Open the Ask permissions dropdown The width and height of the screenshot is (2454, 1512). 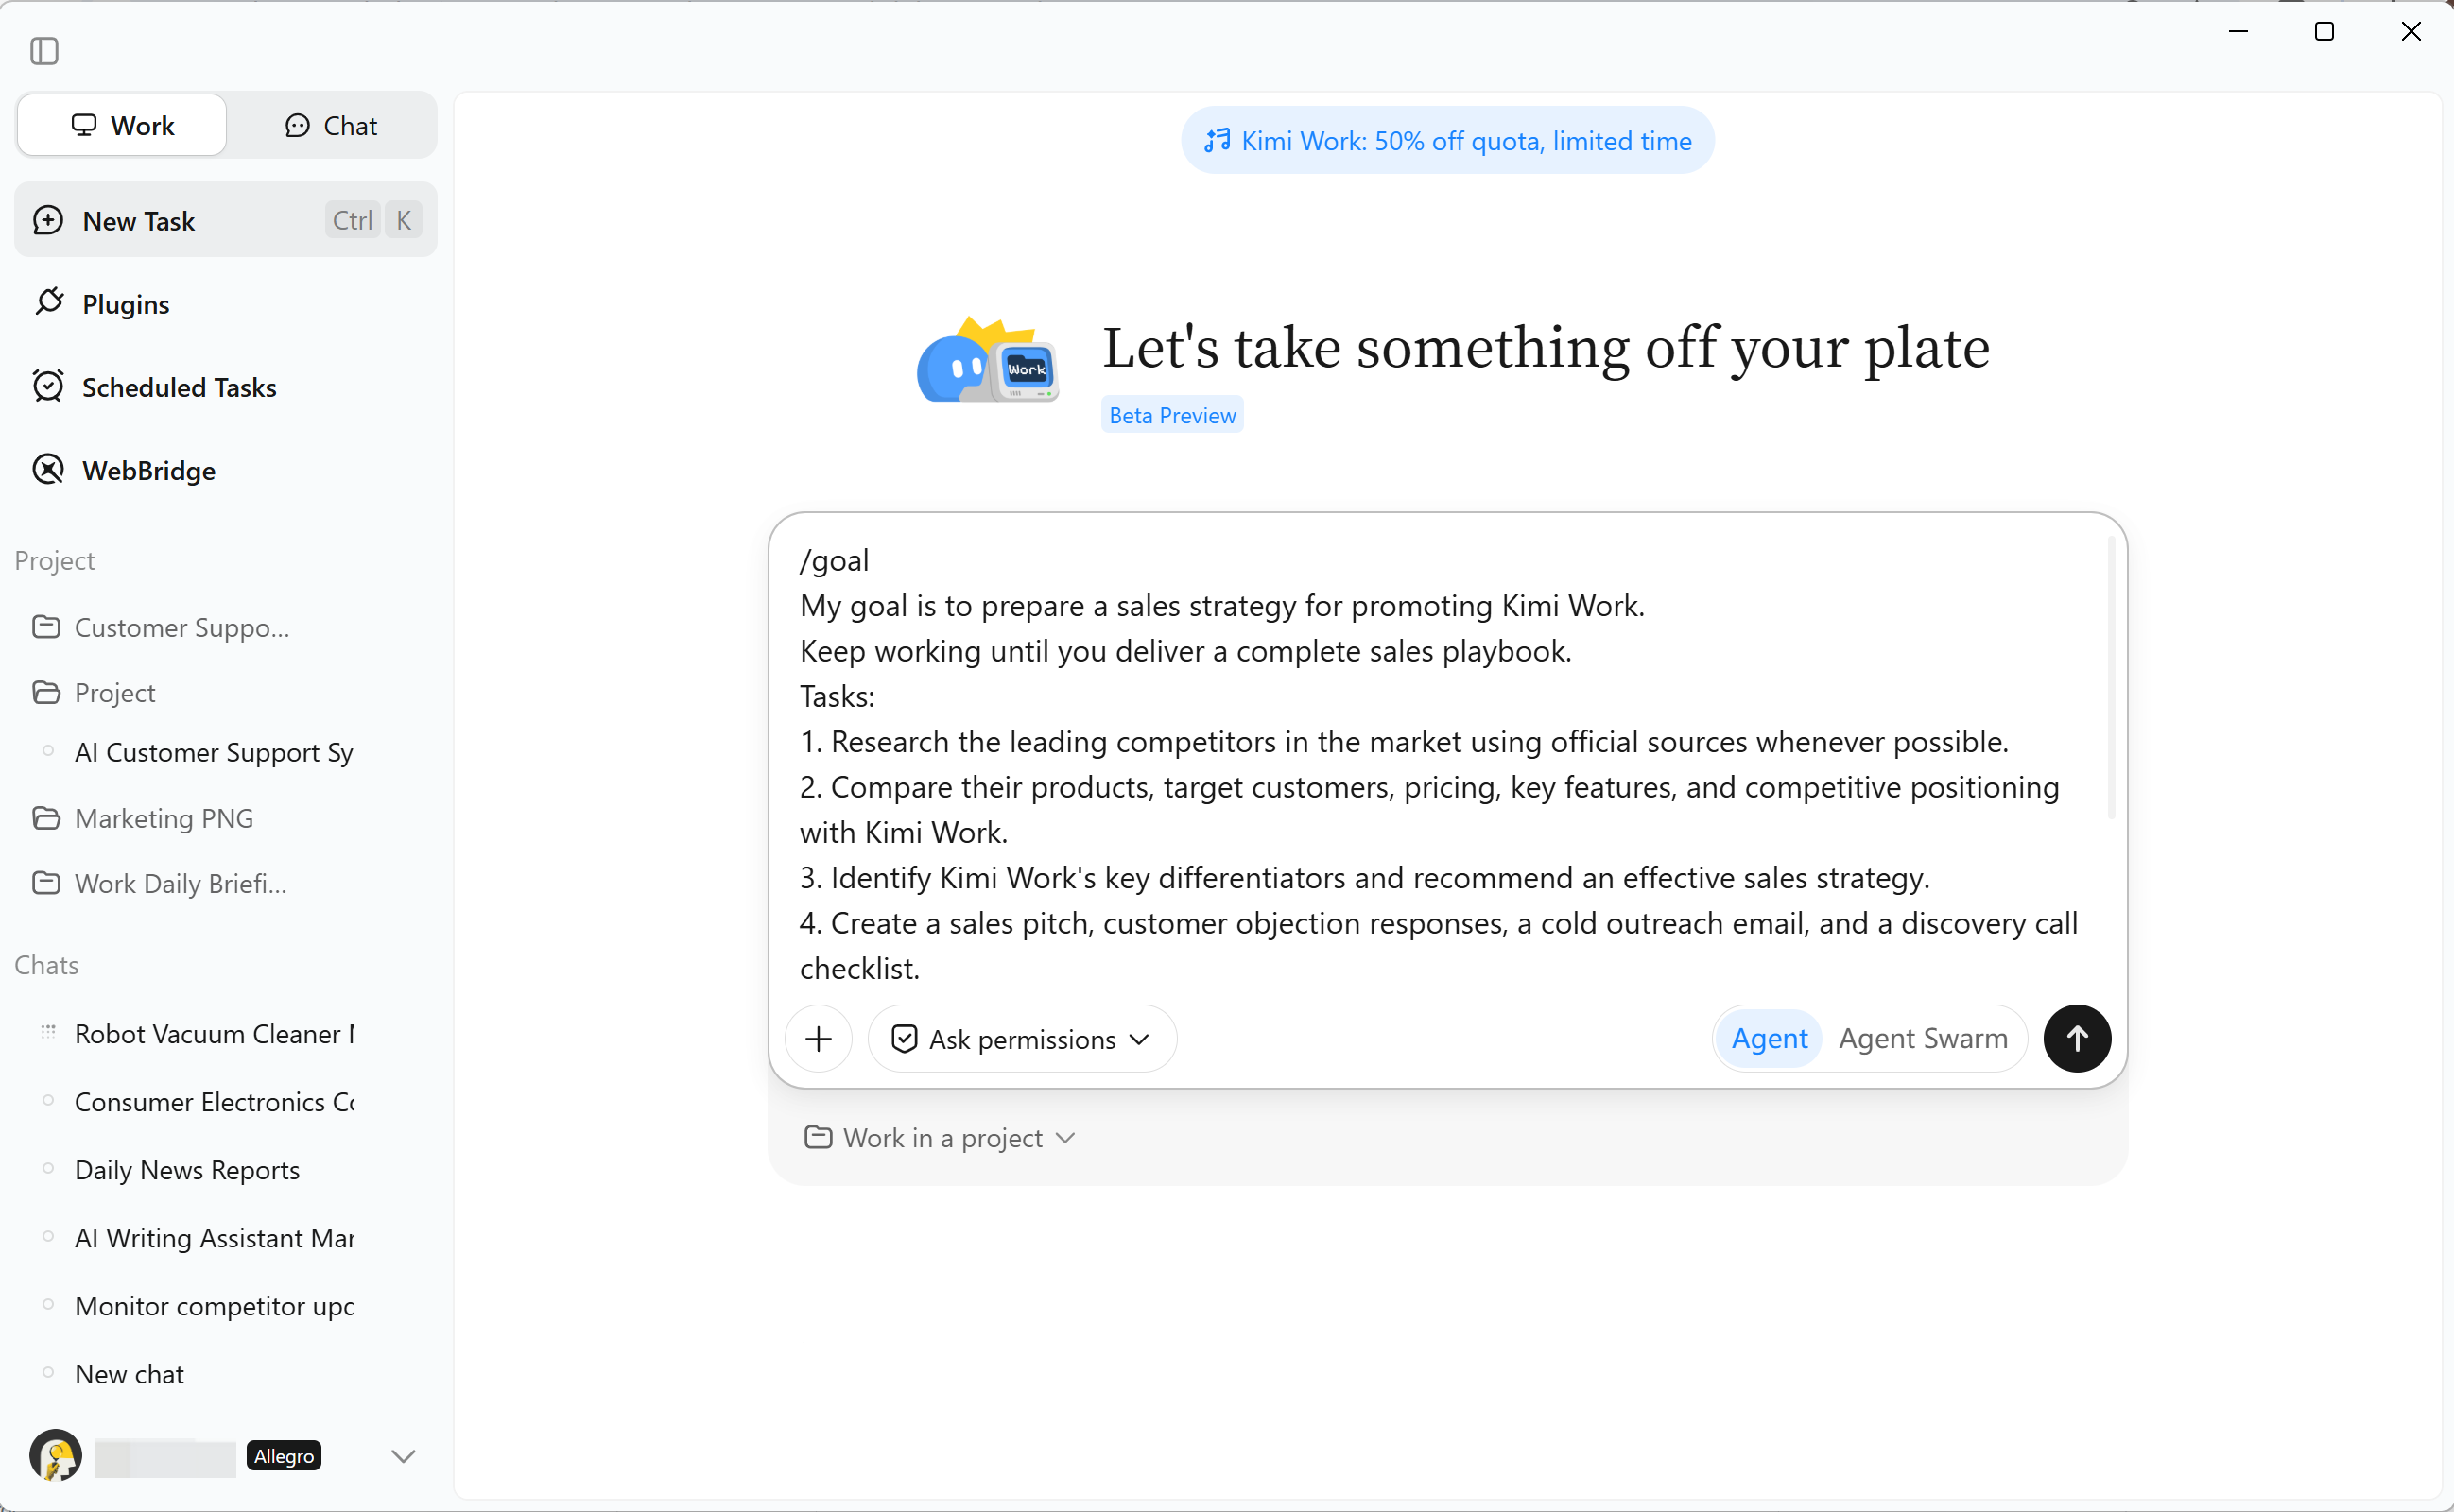point(1021,1039)
